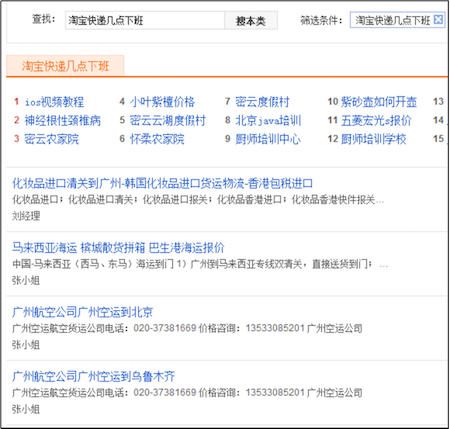Click the 查找 search input field
This screenshot has height=429, width=450.
pos(145,21)
